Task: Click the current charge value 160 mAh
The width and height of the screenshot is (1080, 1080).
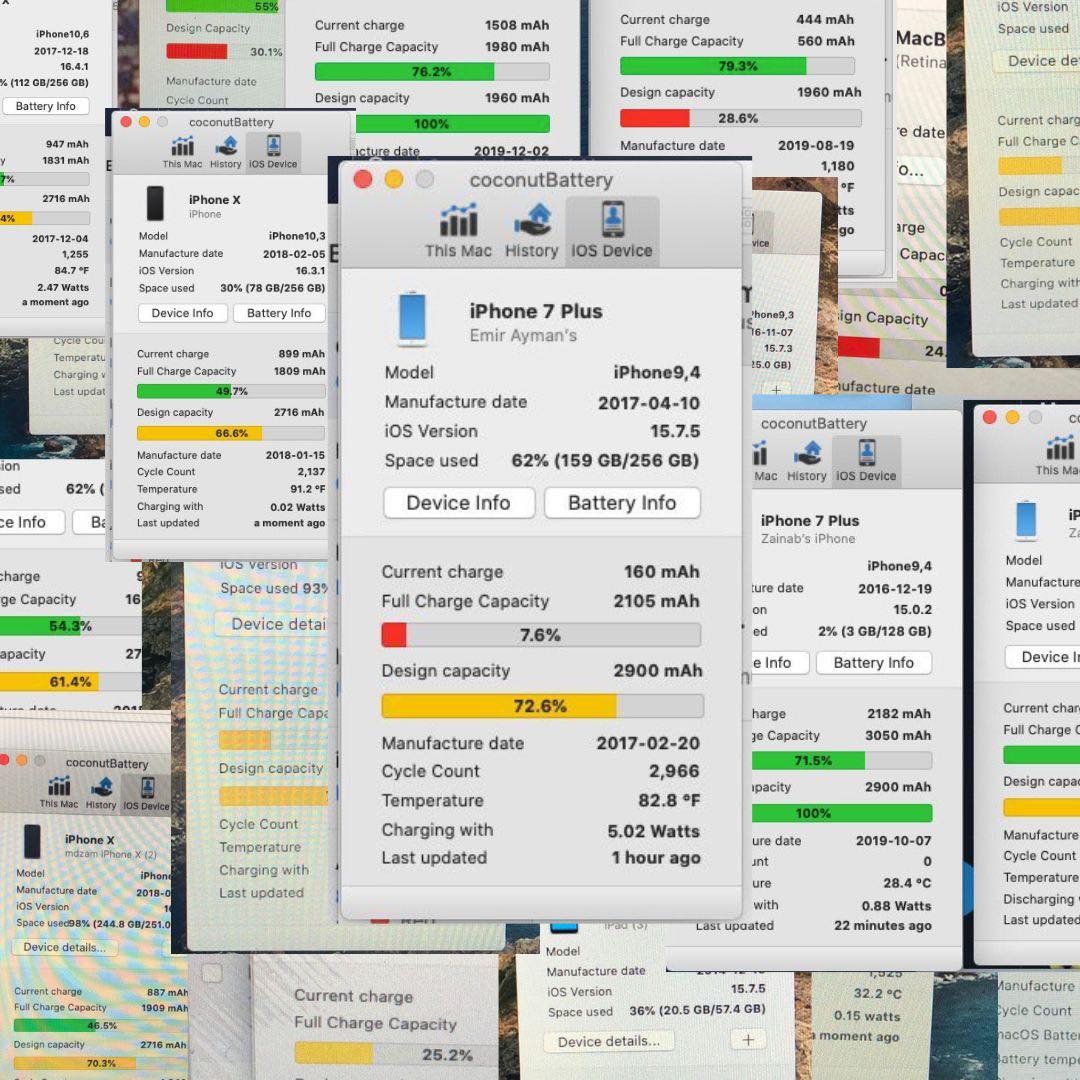Action: (662, 572)
